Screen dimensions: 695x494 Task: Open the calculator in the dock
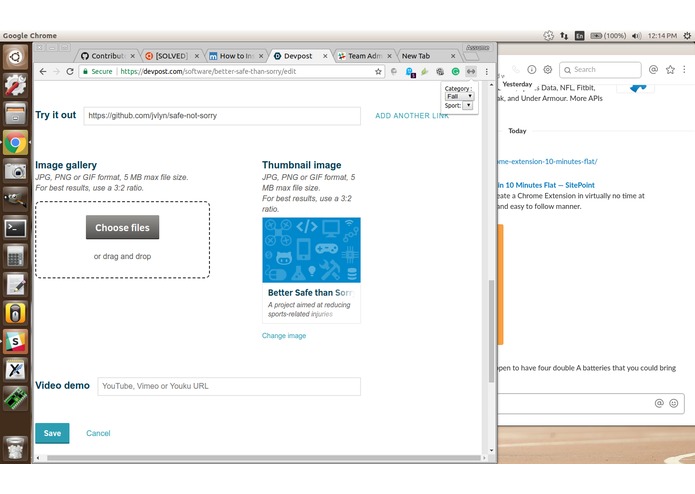point(16,256)
